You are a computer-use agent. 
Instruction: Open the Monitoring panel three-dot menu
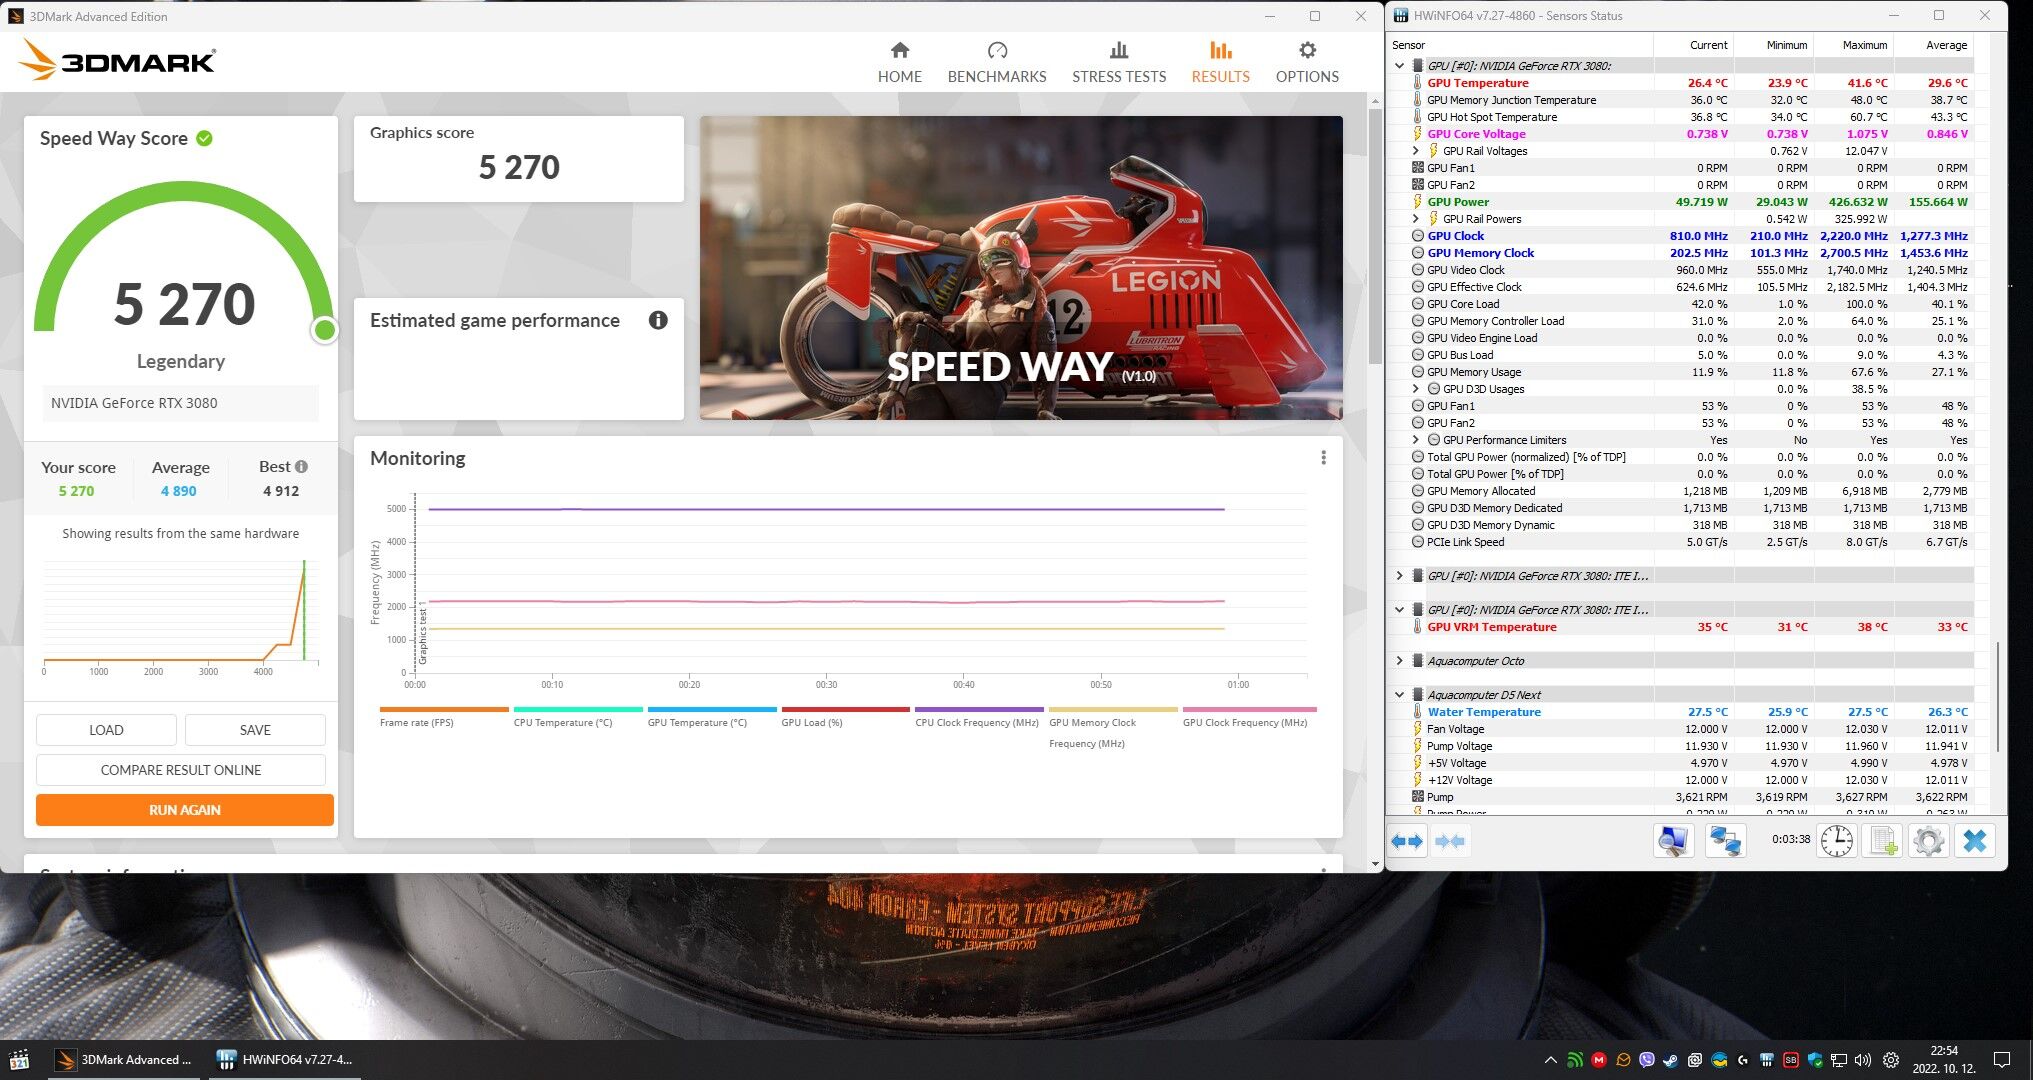[1323, 458]
